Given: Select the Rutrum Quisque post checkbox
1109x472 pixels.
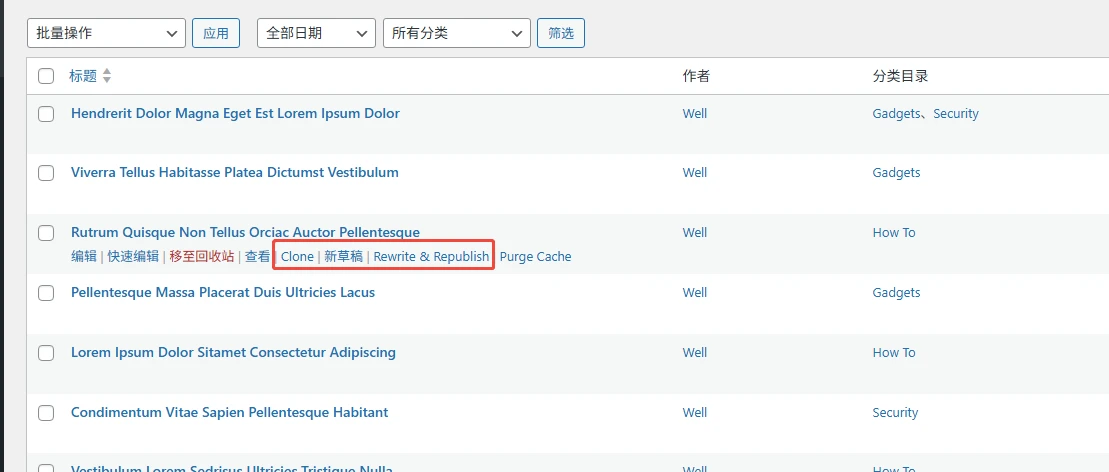Looking at the screenshot, I should click(x=46, y=233).
